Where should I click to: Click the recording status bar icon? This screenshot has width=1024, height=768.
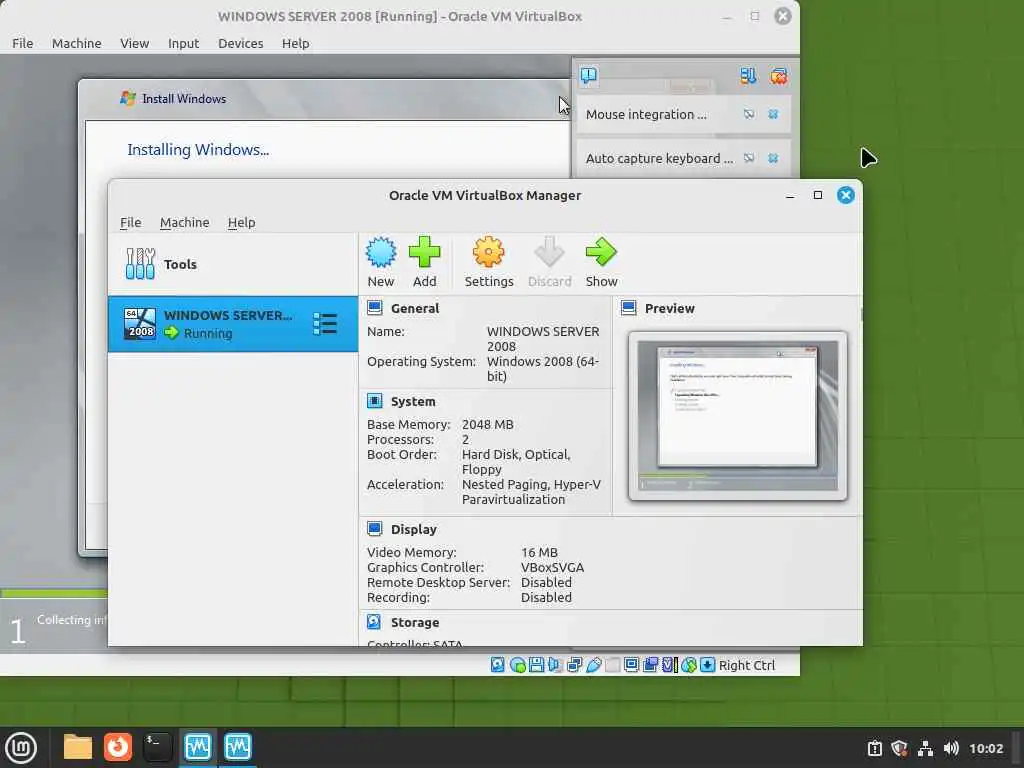click(650, 665)
